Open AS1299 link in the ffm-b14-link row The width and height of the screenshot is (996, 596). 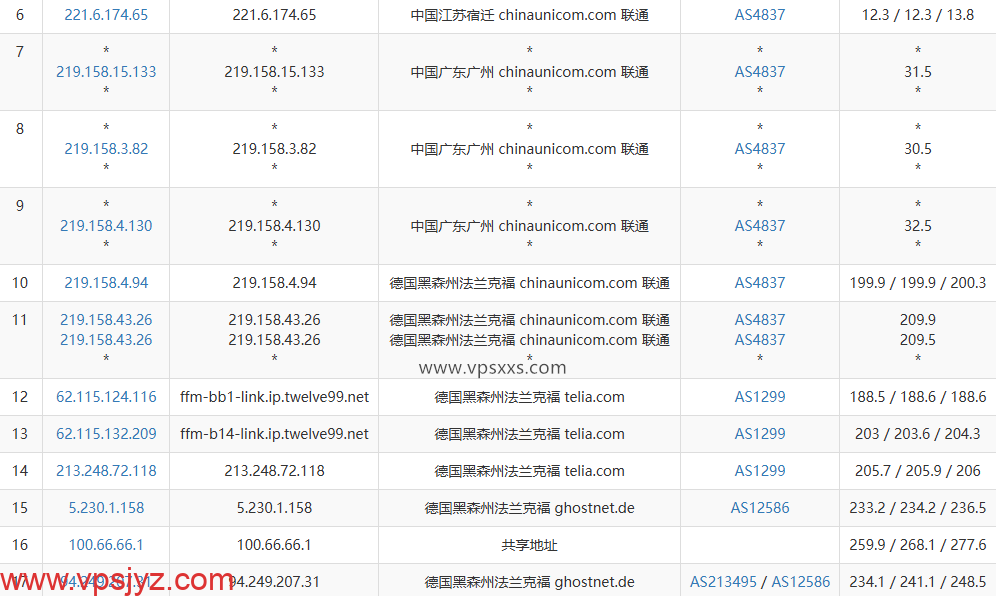pos(760,434)
